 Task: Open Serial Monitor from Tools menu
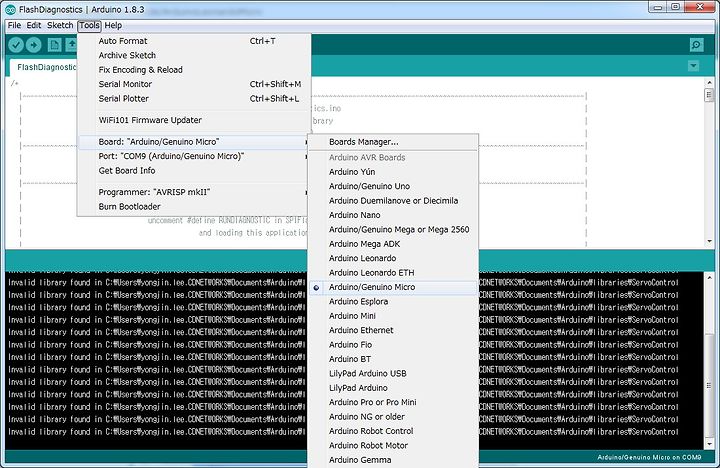[x=194, y=84]
